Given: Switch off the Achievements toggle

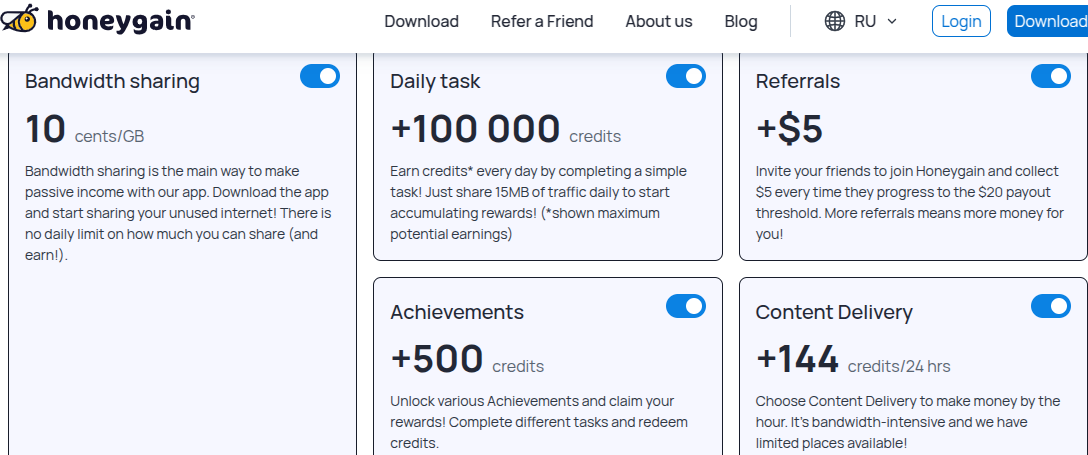Looking at the screenshot, I should point(686,306).
